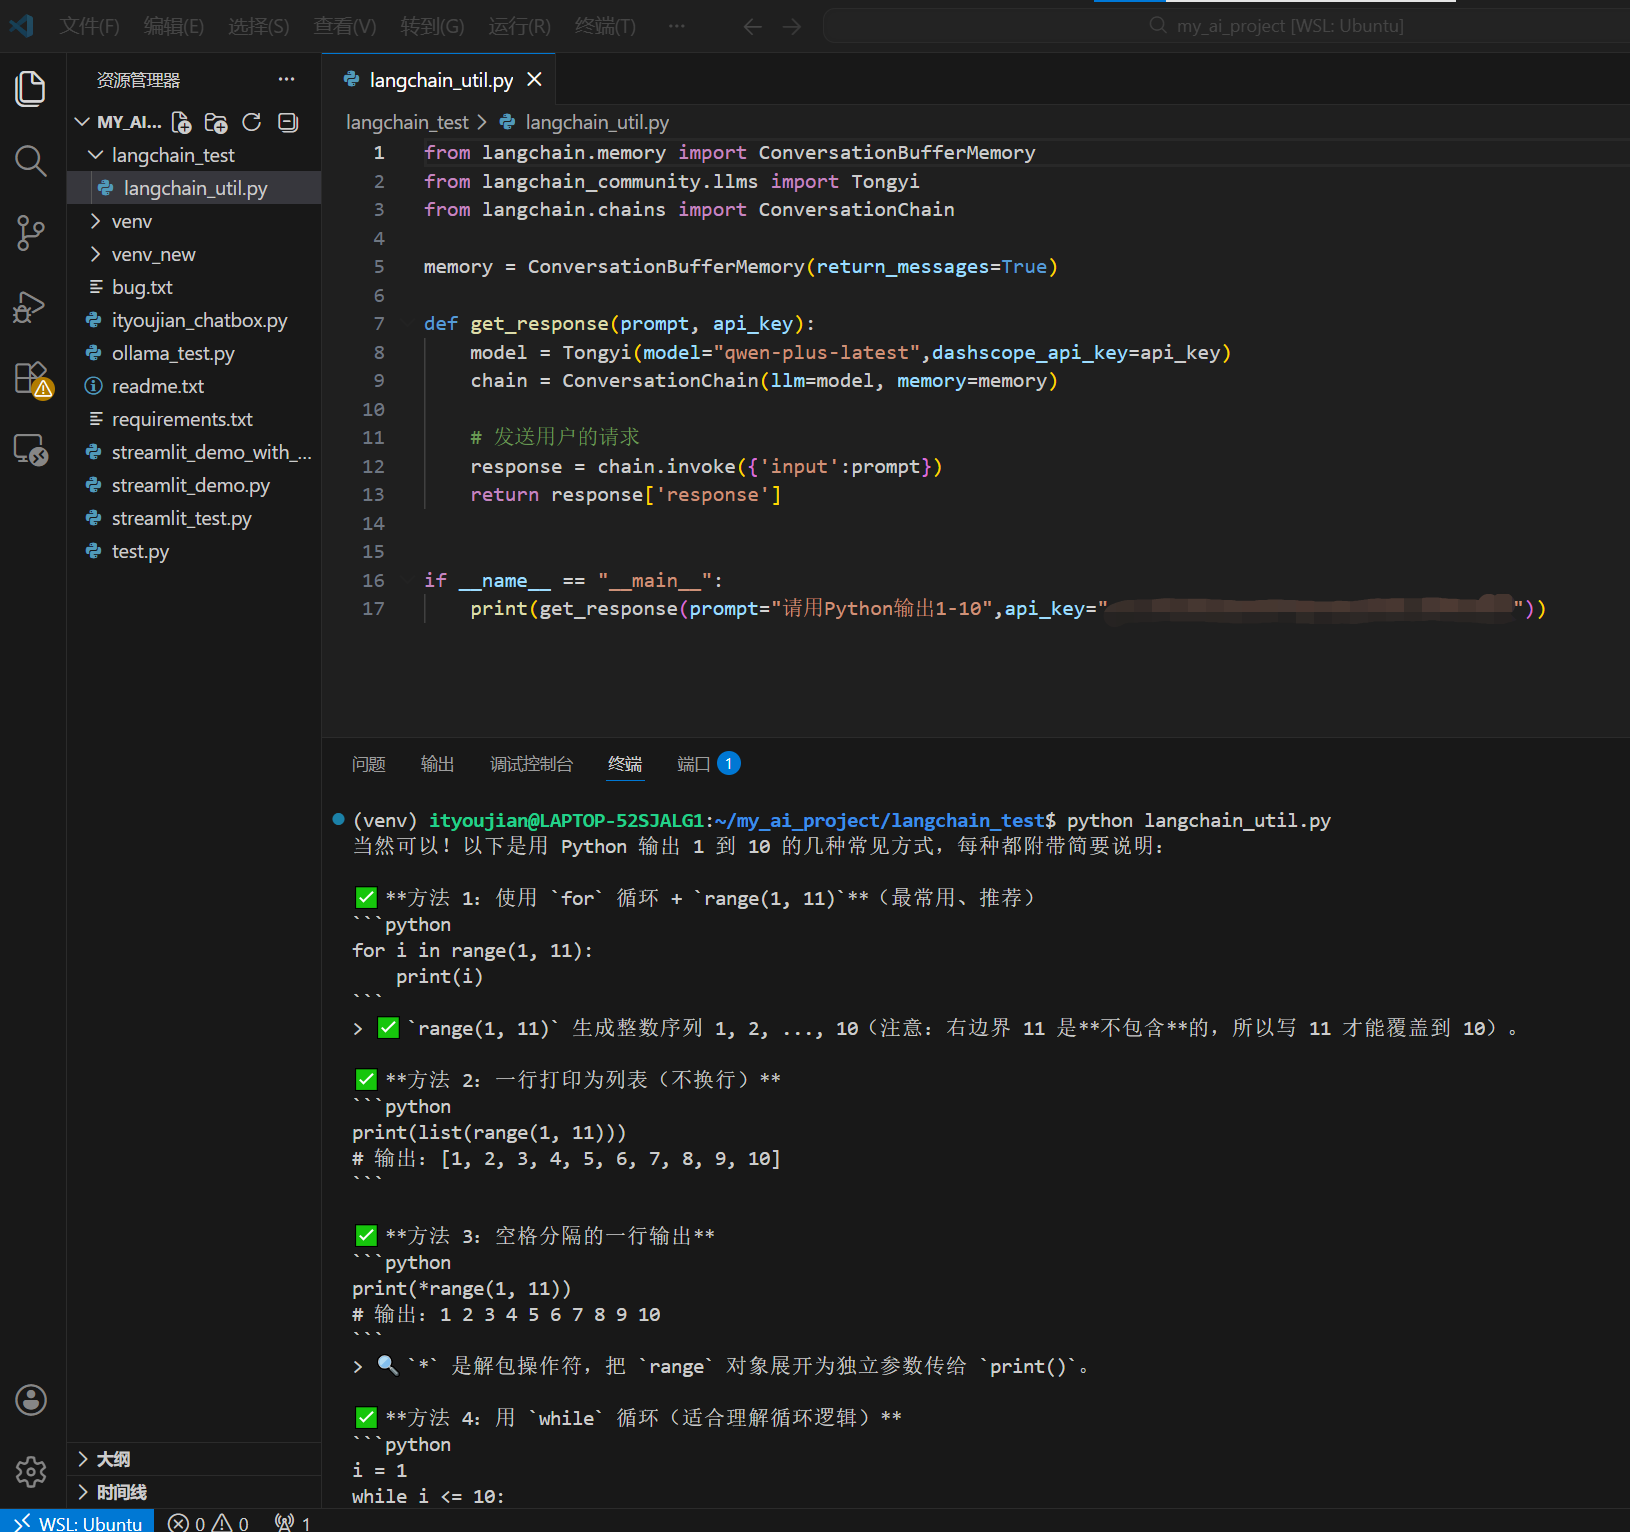Create a new folder in explorer
1630x1532 pixels.
tap(216, 122)
